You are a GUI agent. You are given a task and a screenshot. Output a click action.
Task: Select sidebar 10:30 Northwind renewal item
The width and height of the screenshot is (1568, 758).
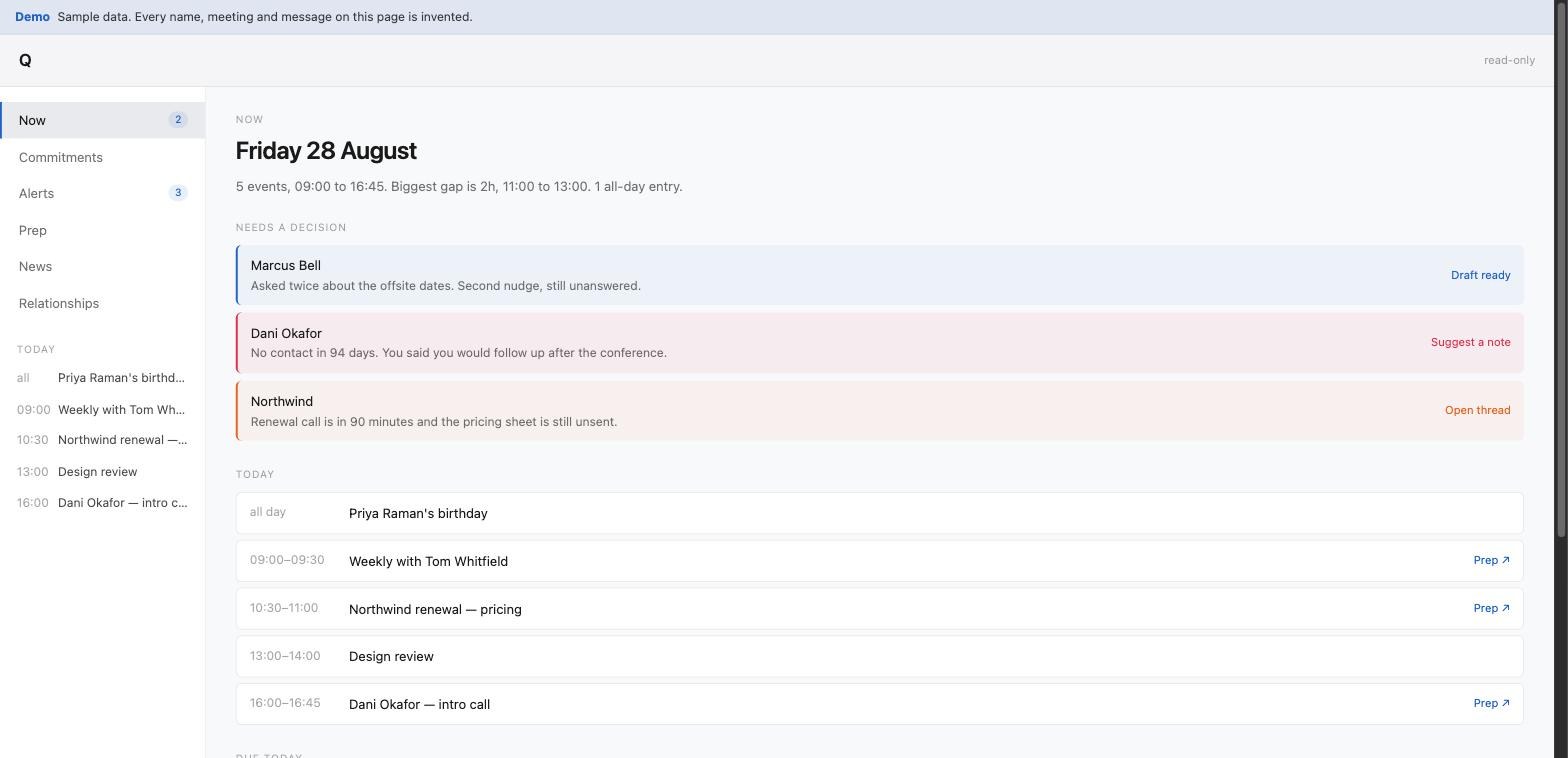(102, 440)
